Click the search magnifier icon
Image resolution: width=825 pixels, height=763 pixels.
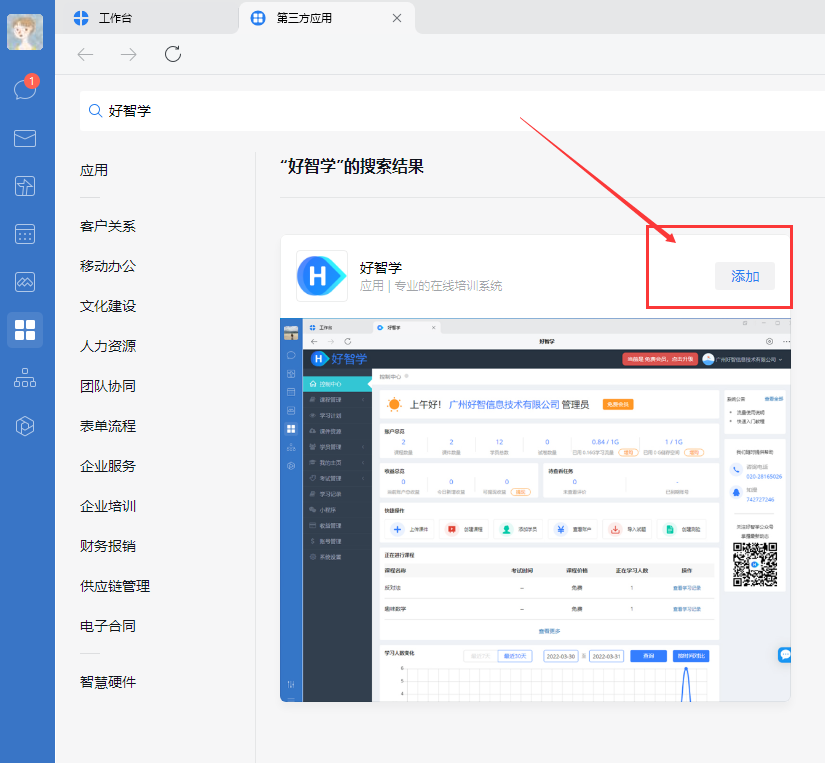coord(95,111)
